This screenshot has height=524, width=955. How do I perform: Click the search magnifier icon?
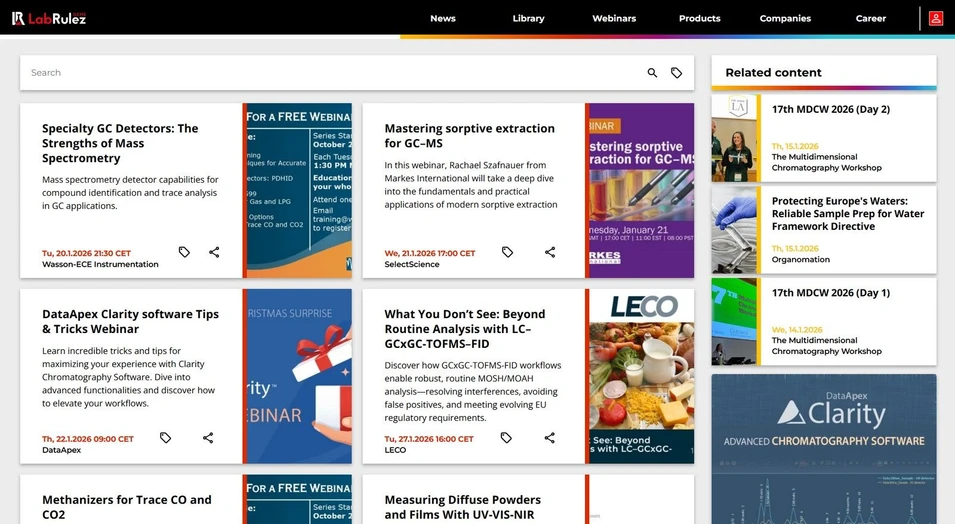(x=652, y=73)
